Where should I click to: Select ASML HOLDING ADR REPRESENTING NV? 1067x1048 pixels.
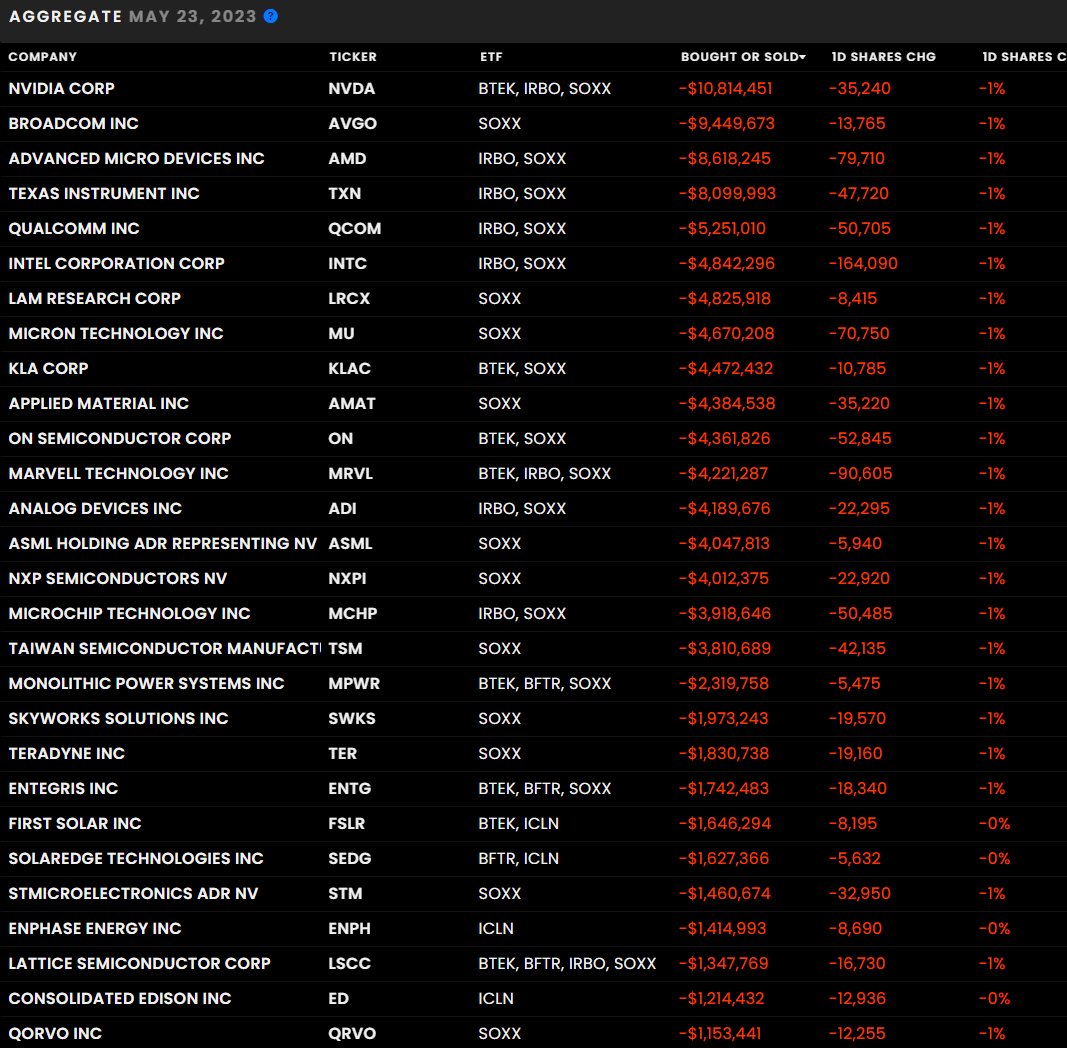tap(163, 544)
